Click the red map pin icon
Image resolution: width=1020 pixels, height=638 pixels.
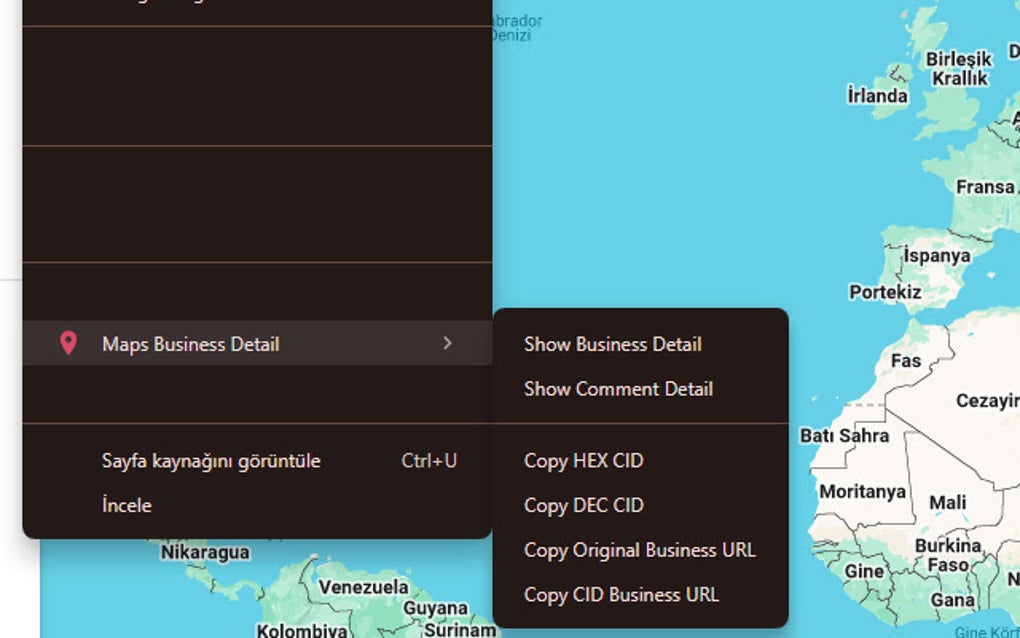[x=67, y=343]
